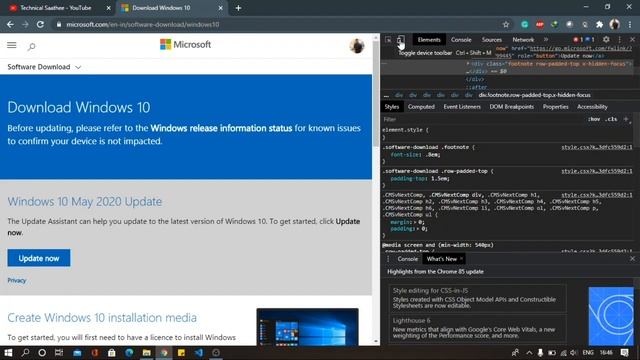Viewport: 640px width, 360px height.
Task: Close the DevTools drawer
Action: click(x=632, y=259)
